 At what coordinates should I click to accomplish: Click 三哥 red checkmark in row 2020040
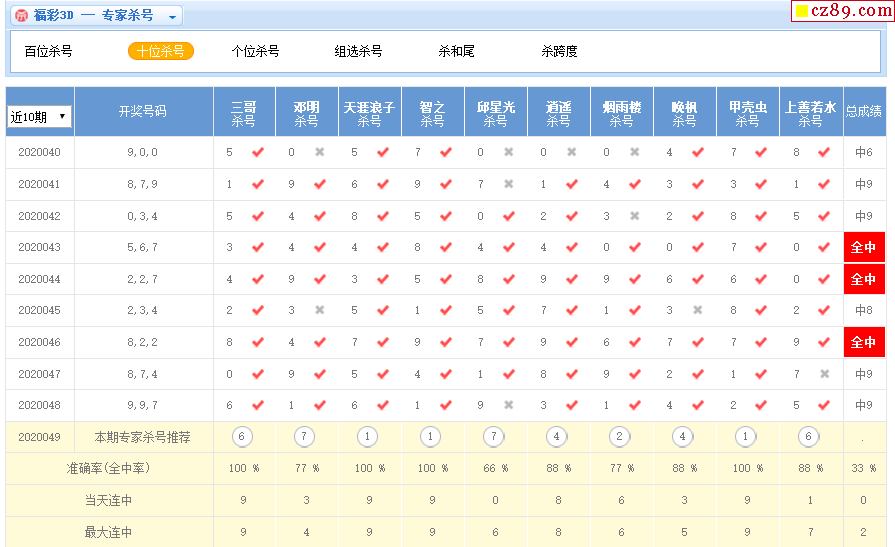[x=258, y=153]
